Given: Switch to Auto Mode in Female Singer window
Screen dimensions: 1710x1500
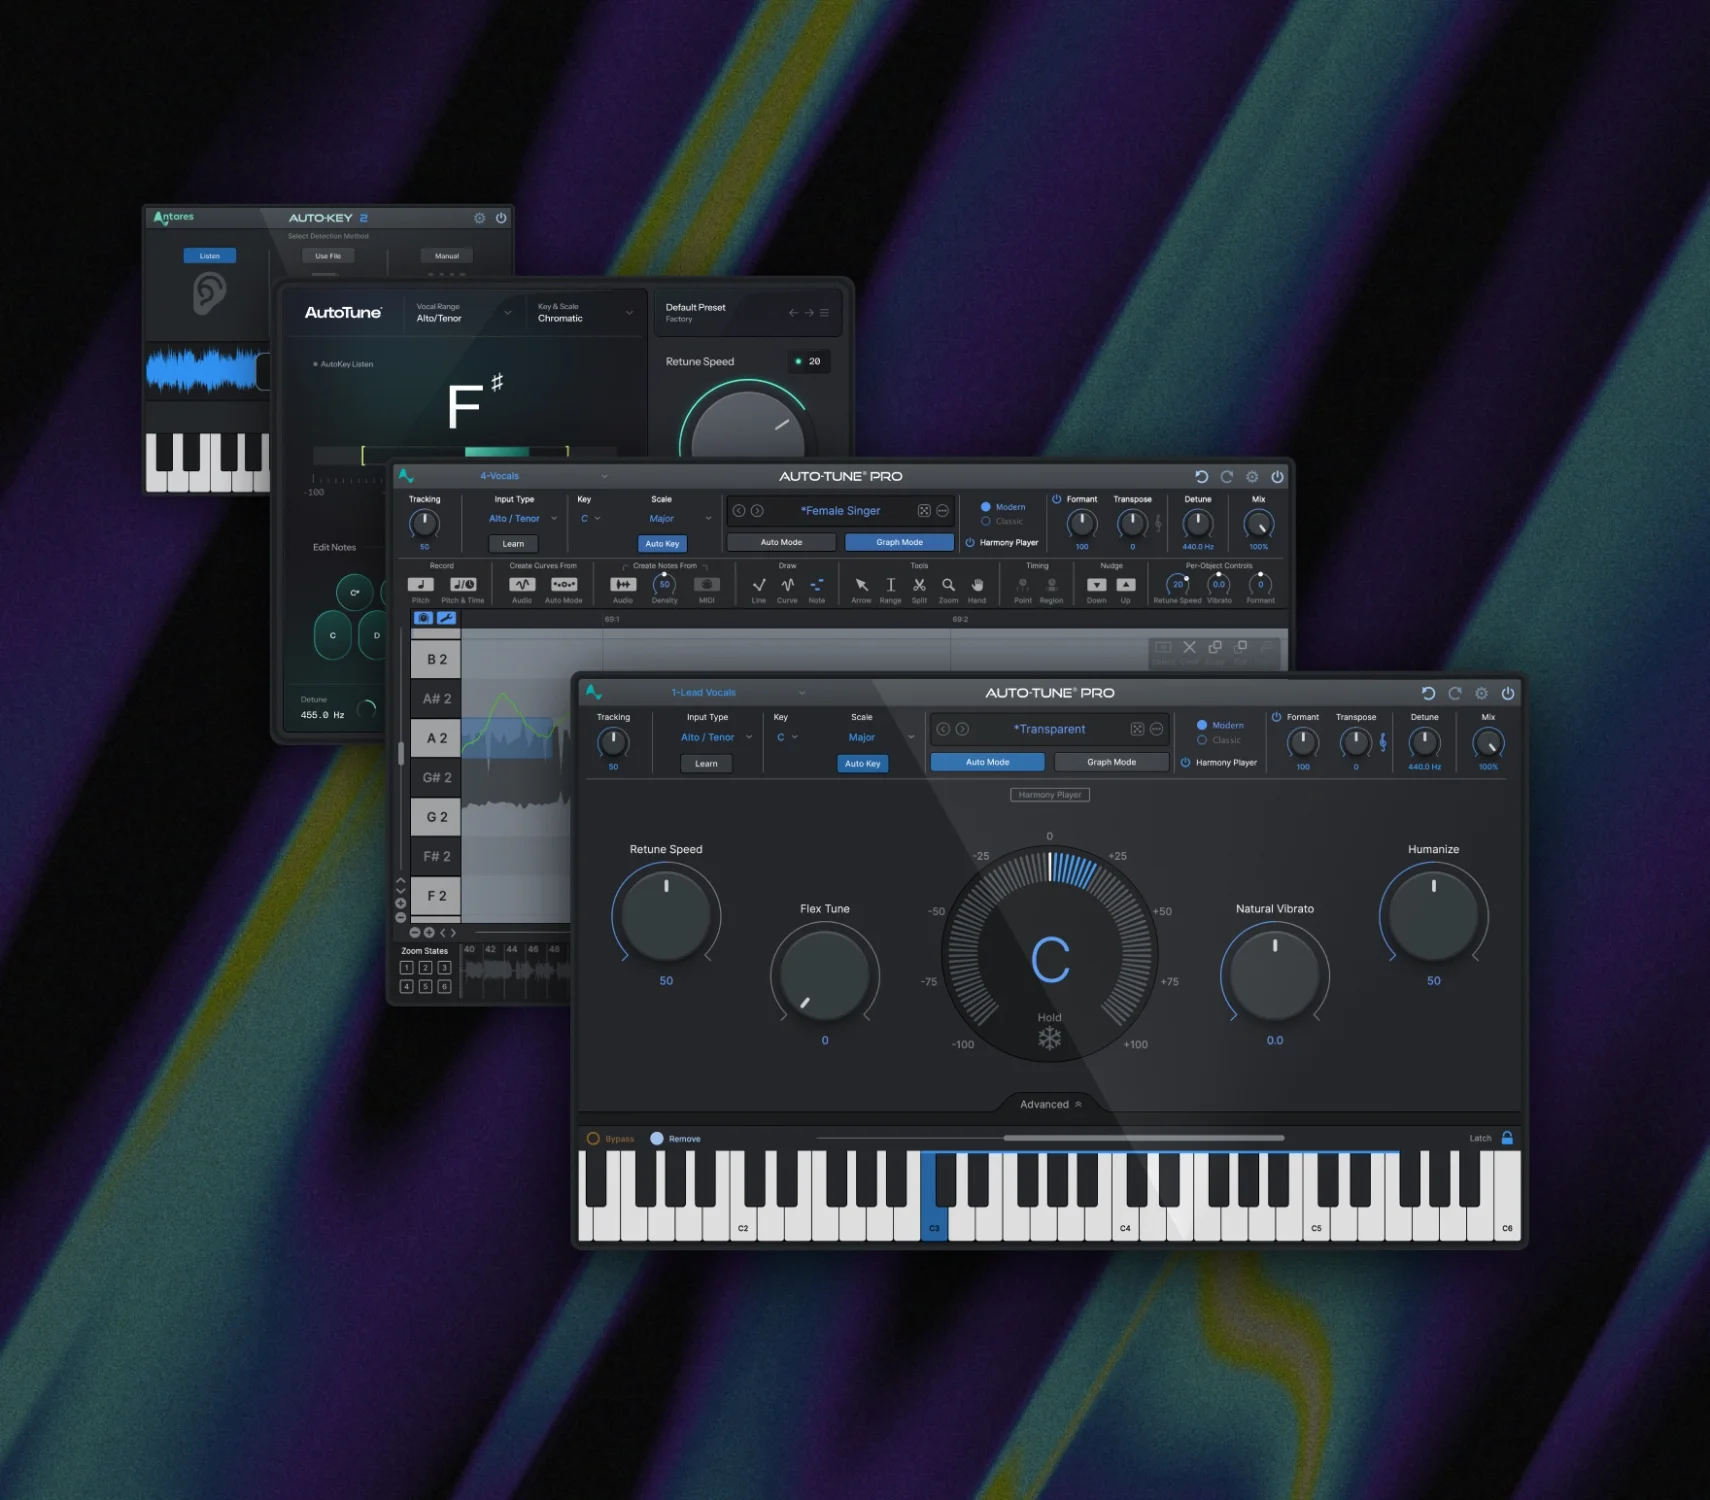Looking at the screenshot, I should point(781,542).
